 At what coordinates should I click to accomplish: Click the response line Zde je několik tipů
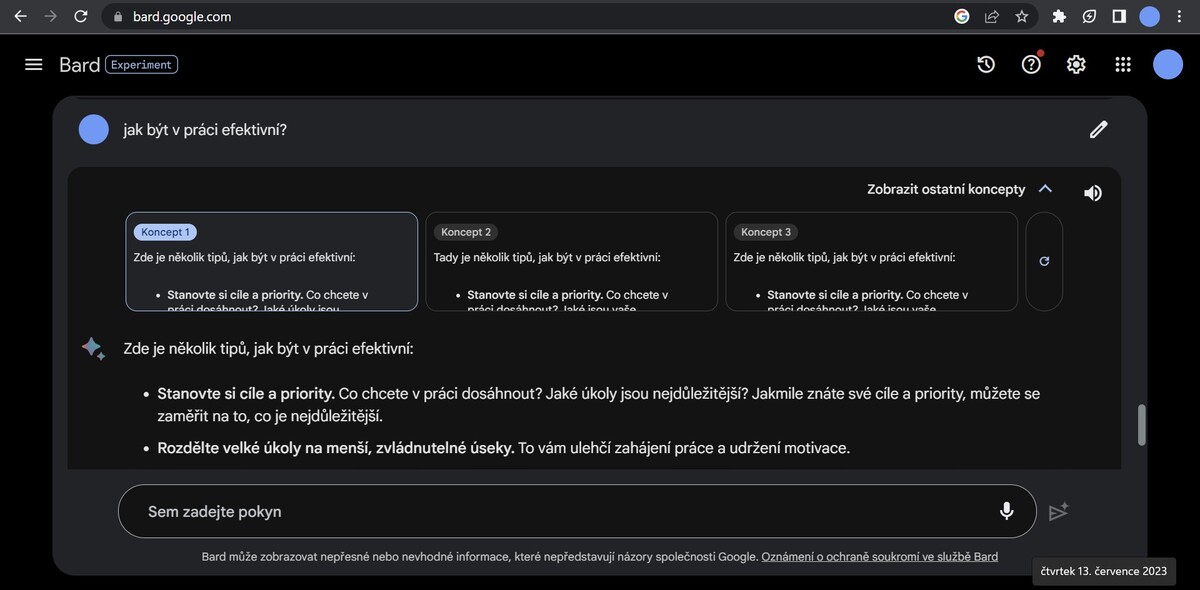(268, 348)
